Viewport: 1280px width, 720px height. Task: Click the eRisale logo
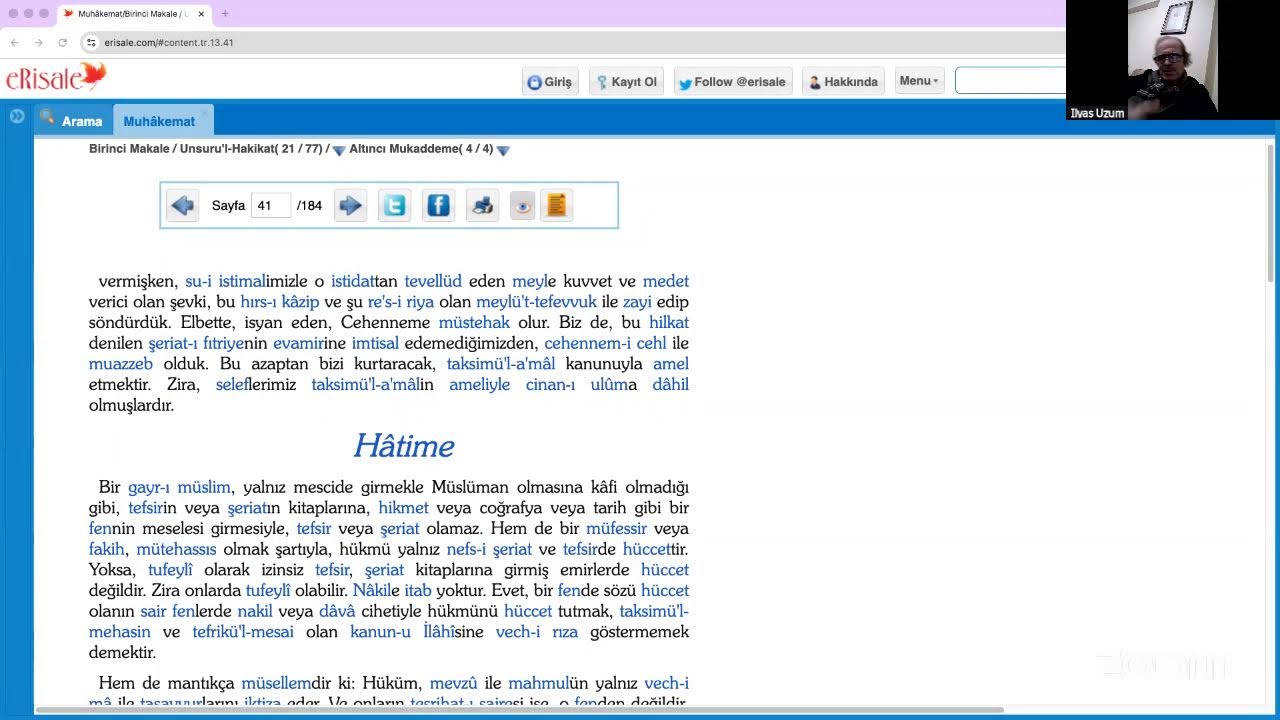(x=56, y=78)
